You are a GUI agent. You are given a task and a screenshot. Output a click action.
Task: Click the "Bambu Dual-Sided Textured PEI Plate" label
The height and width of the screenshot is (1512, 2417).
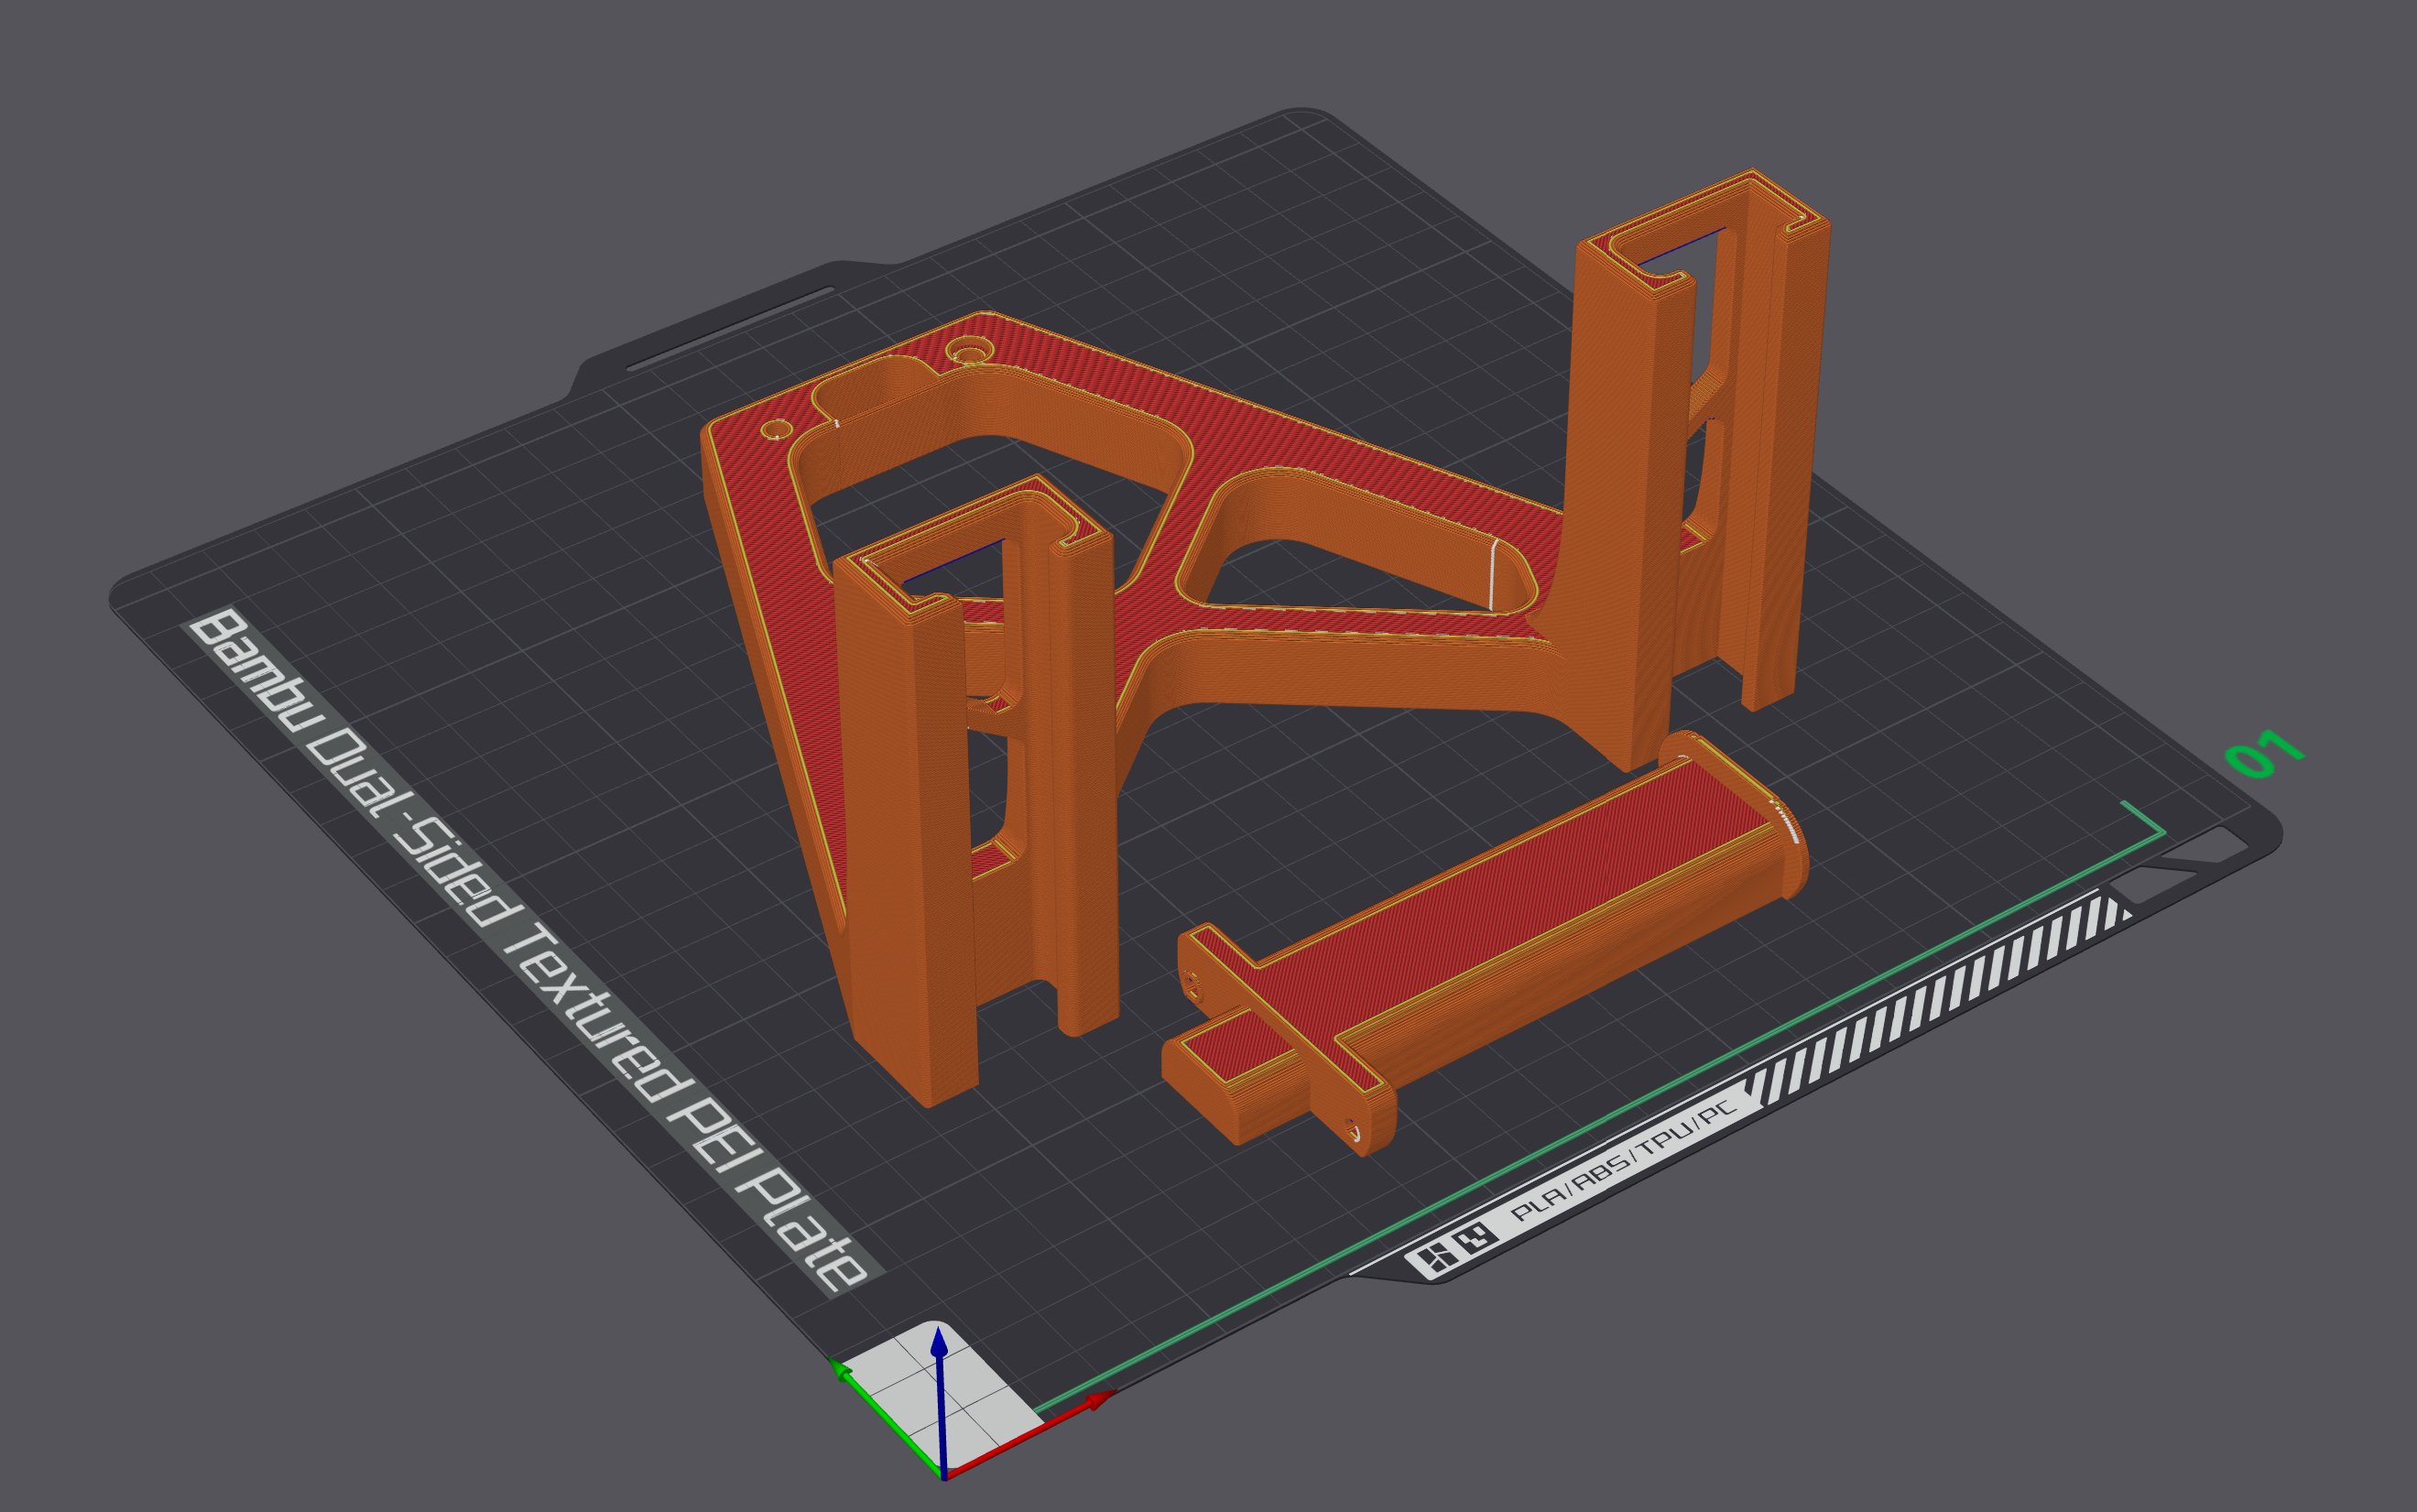pyautogui.click(x=533, y=952)
